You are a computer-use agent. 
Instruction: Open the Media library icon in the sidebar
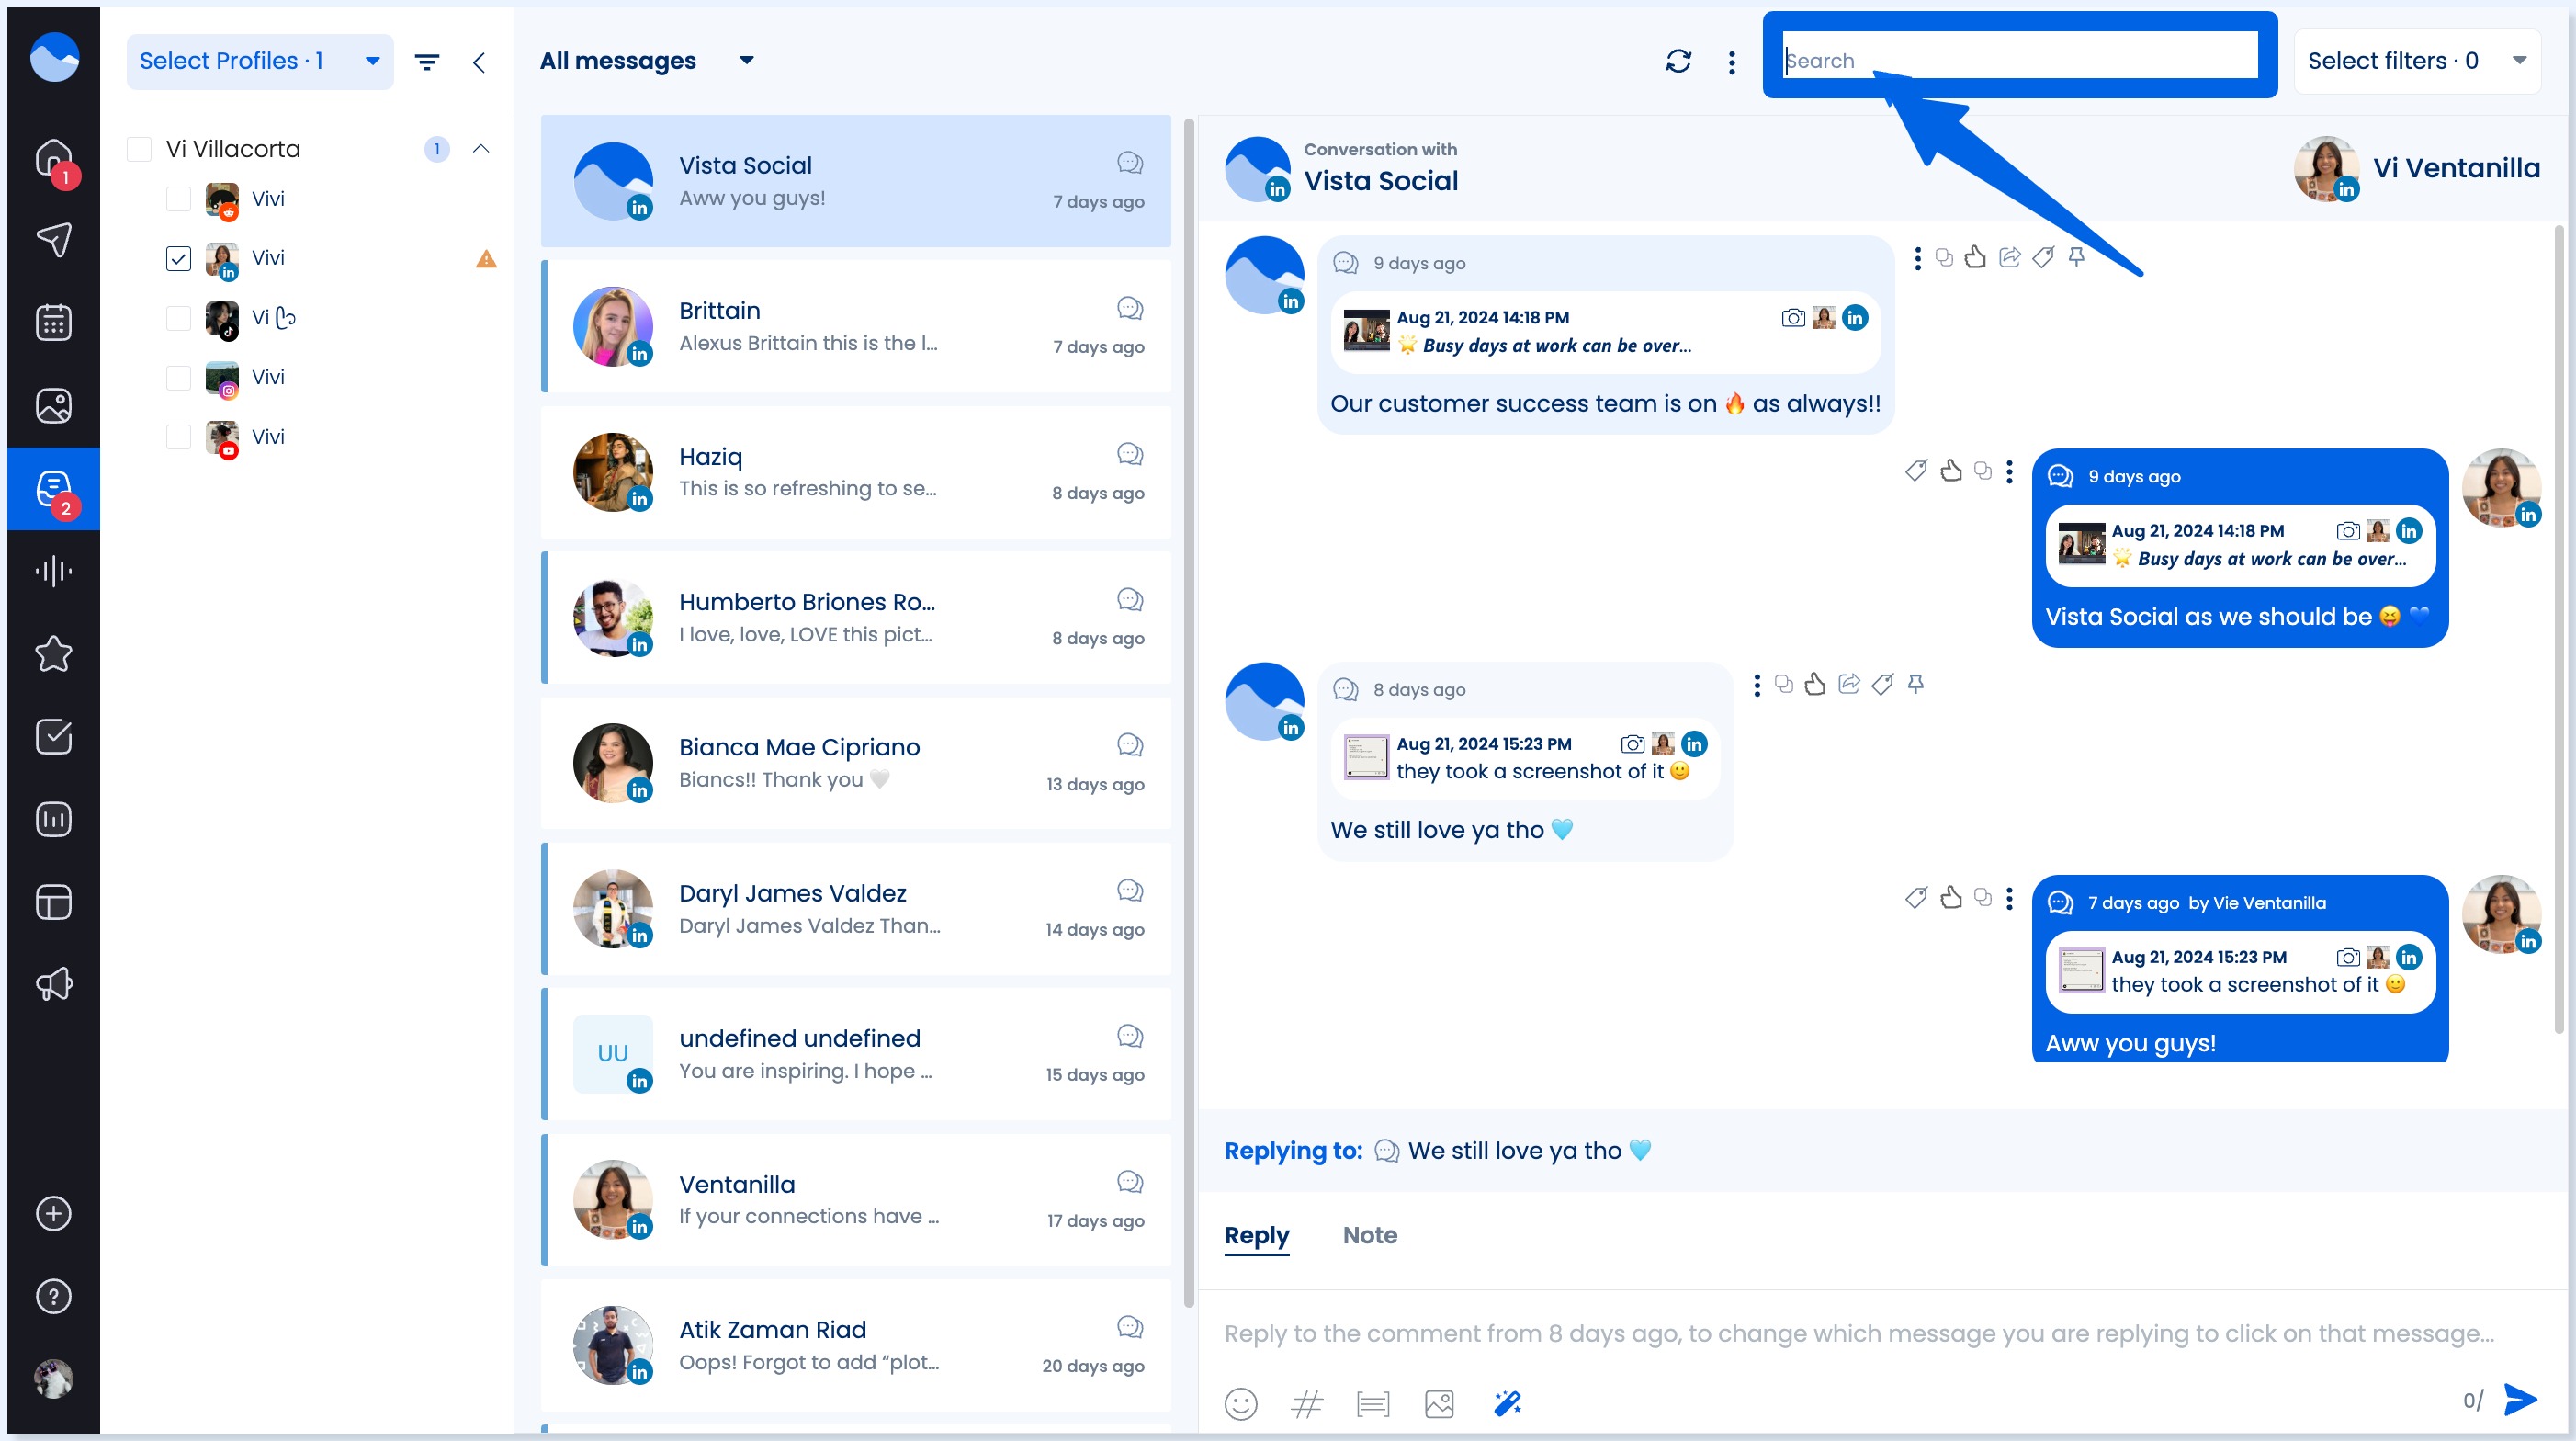52,405
